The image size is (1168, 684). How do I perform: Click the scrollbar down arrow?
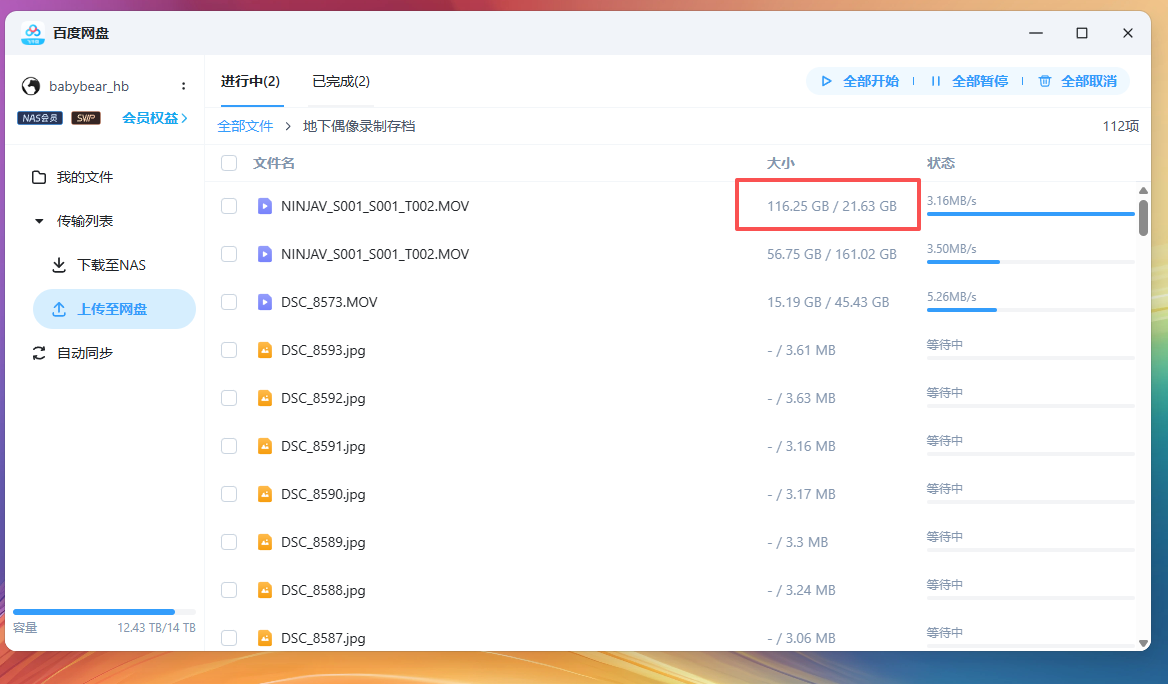coord(1143,643)
